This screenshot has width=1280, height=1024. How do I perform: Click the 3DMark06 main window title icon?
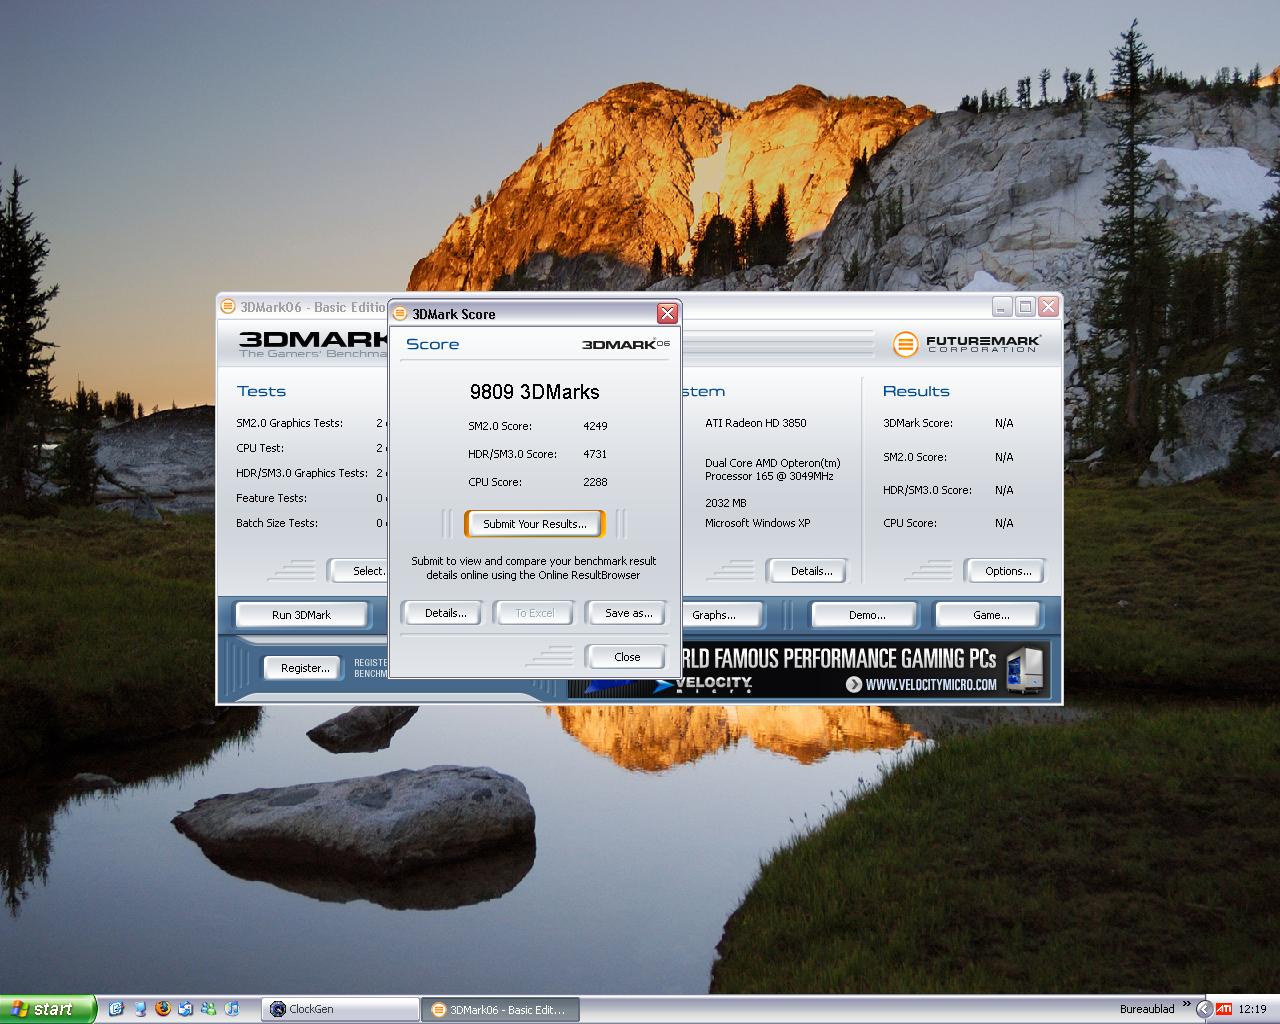click(227, 307)
